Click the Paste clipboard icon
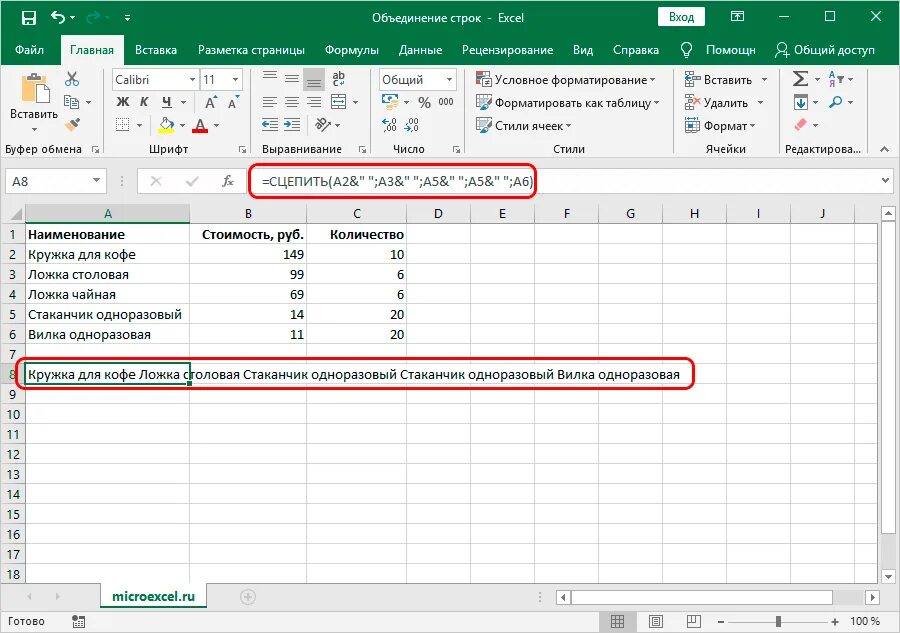Screen dimensions: 900x633 click(x=34, y=90)
